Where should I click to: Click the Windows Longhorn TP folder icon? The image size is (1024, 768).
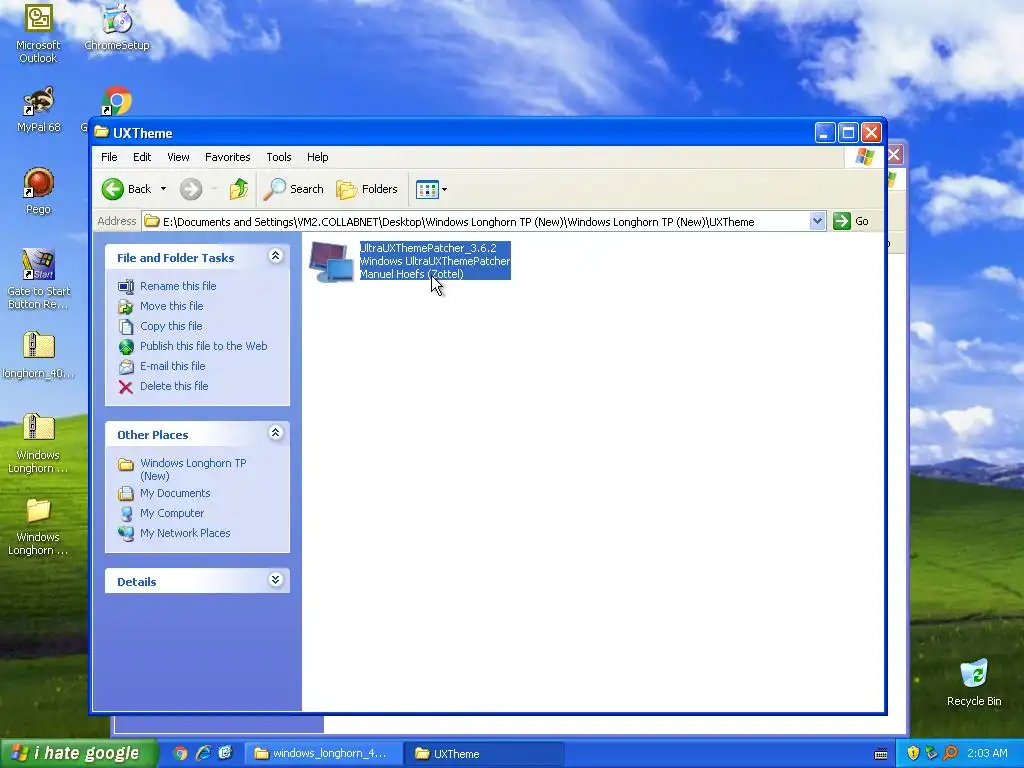tap(126, 464)
